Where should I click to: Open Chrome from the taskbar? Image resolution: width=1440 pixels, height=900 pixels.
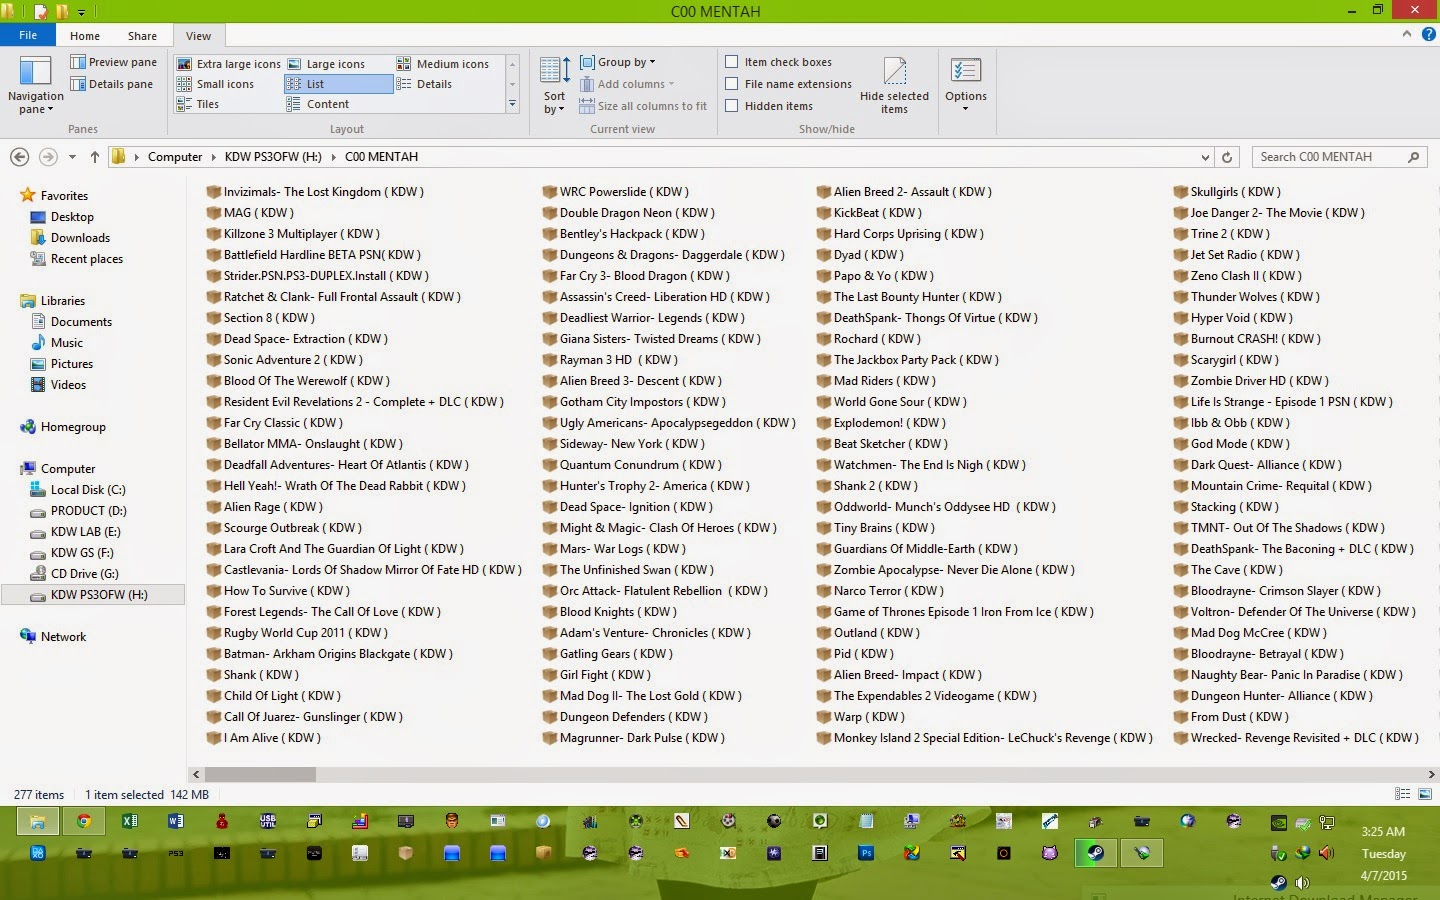coord(84,821)
